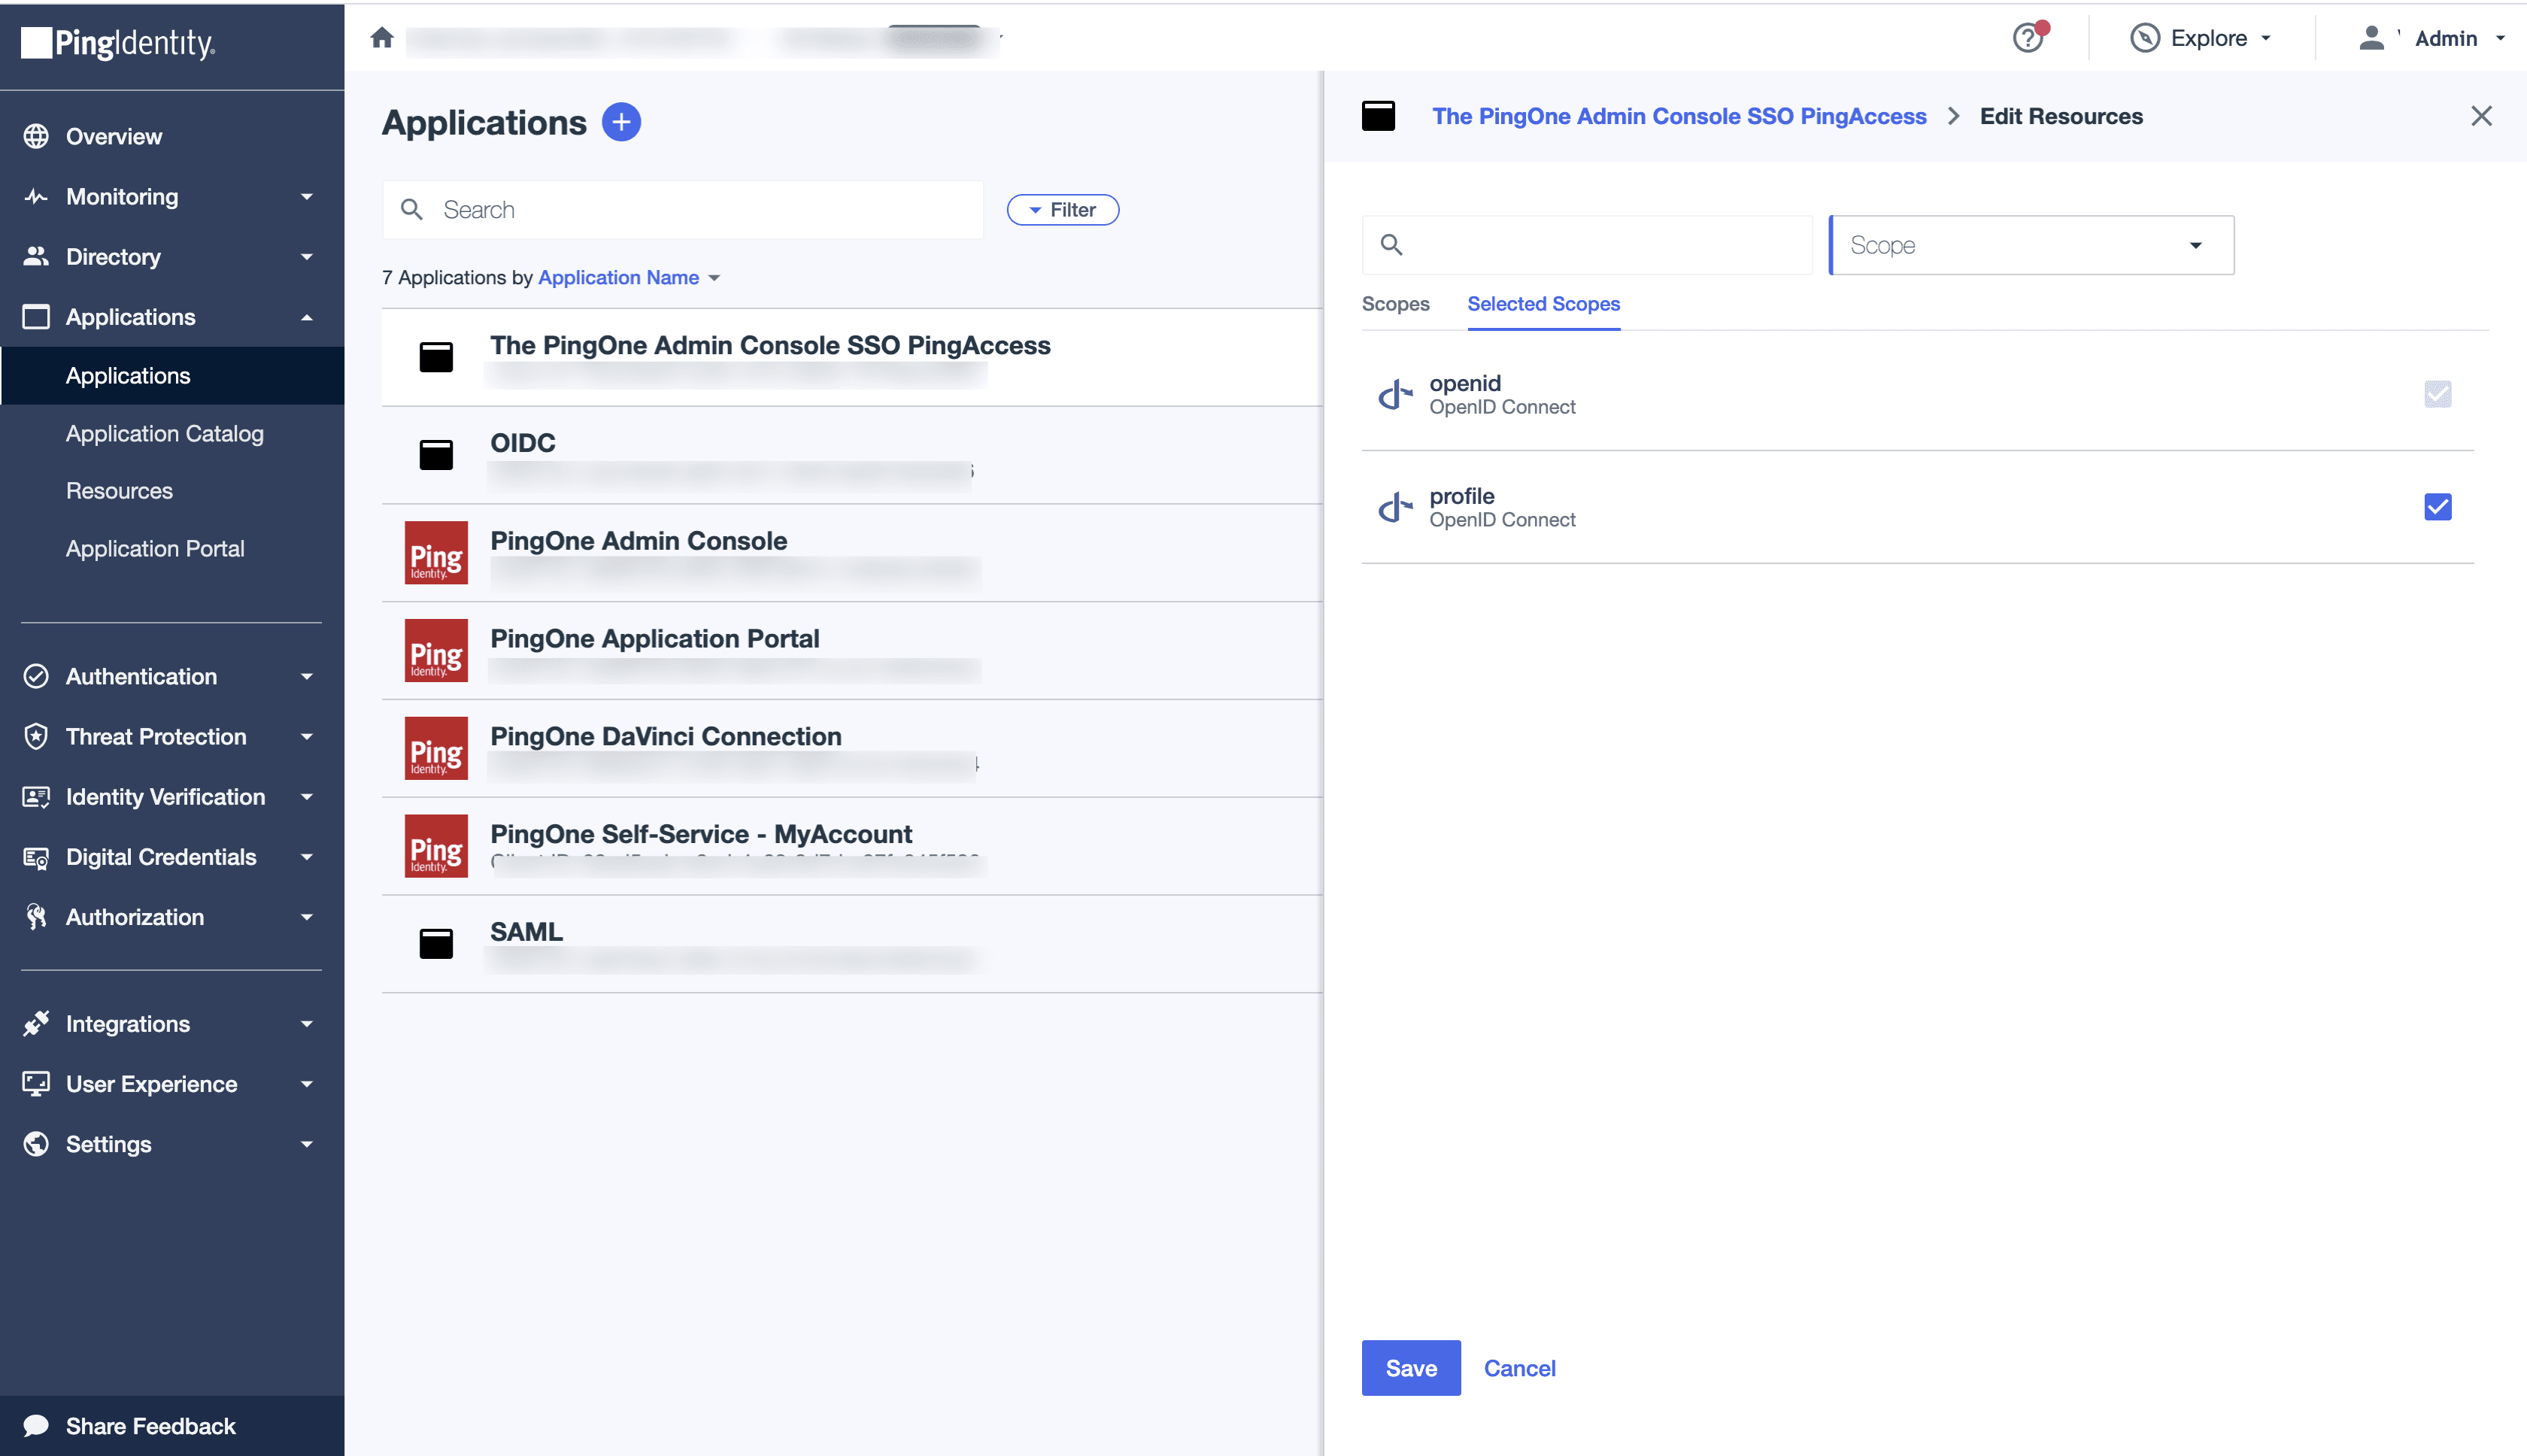Click PingOne Admin Console red Ping logo
The height and width of the screenshot is (1456, 2527).
tap(436, 552)
